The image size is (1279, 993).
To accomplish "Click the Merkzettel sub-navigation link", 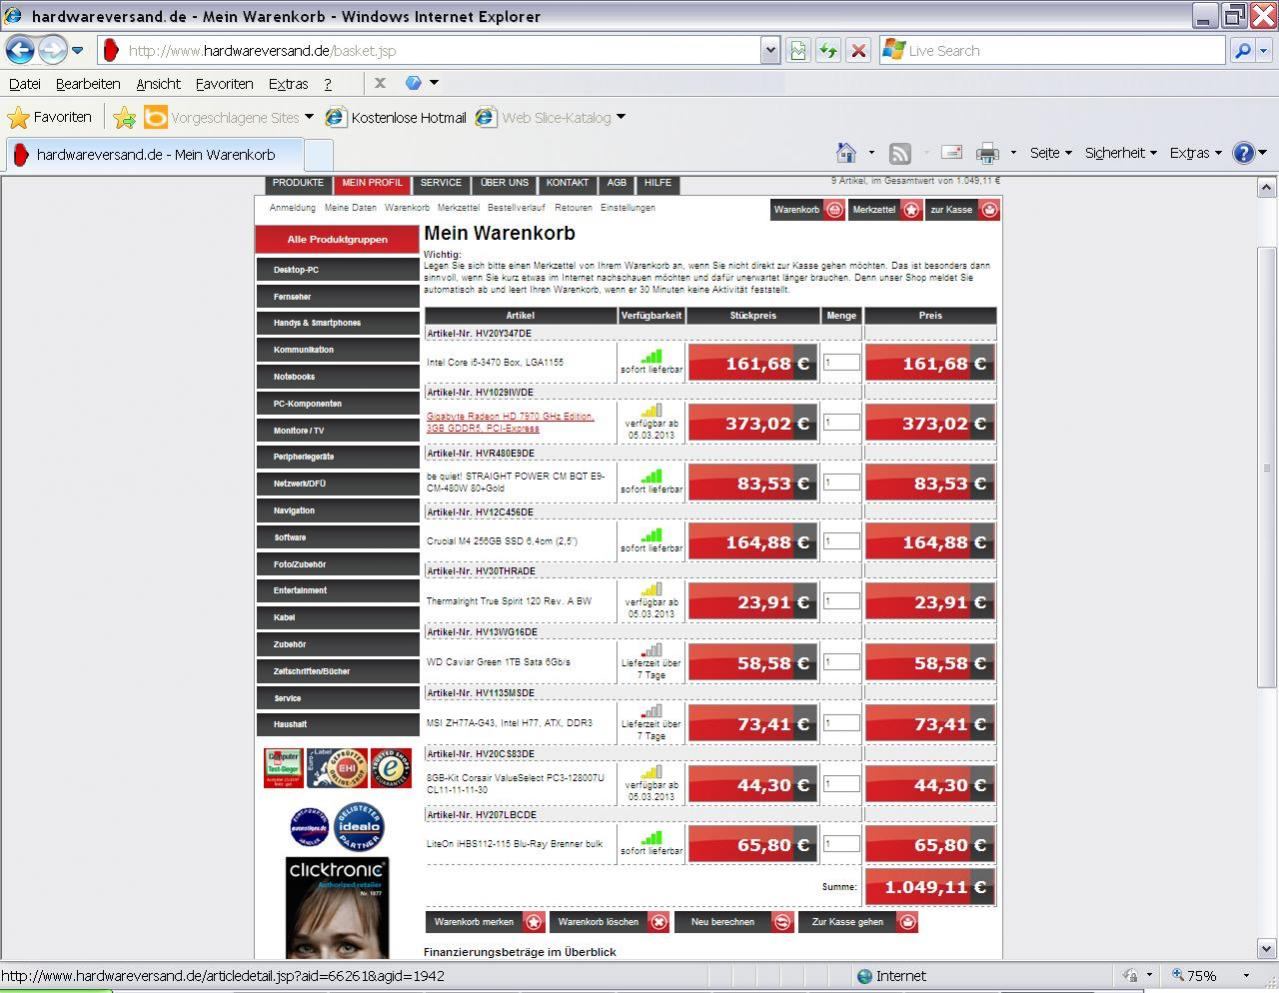I will (x=458, y=208).
